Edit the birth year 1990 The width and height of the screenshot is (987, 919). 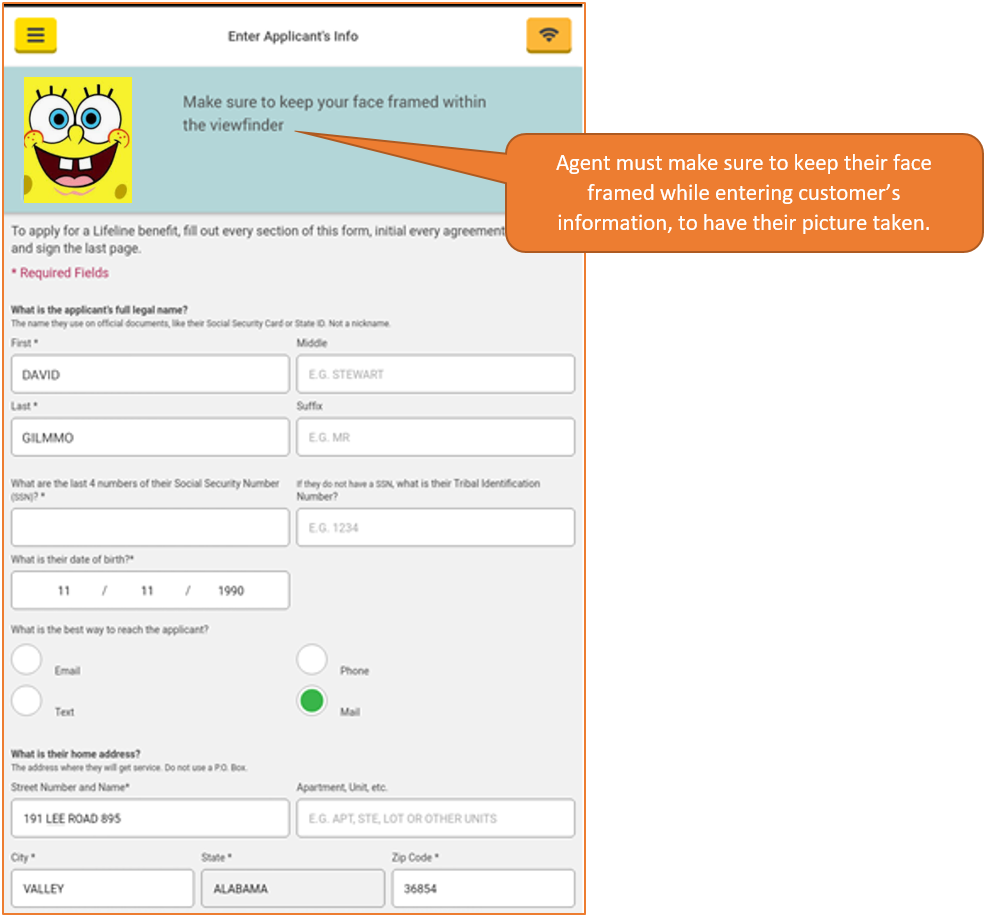click(231, 590)
